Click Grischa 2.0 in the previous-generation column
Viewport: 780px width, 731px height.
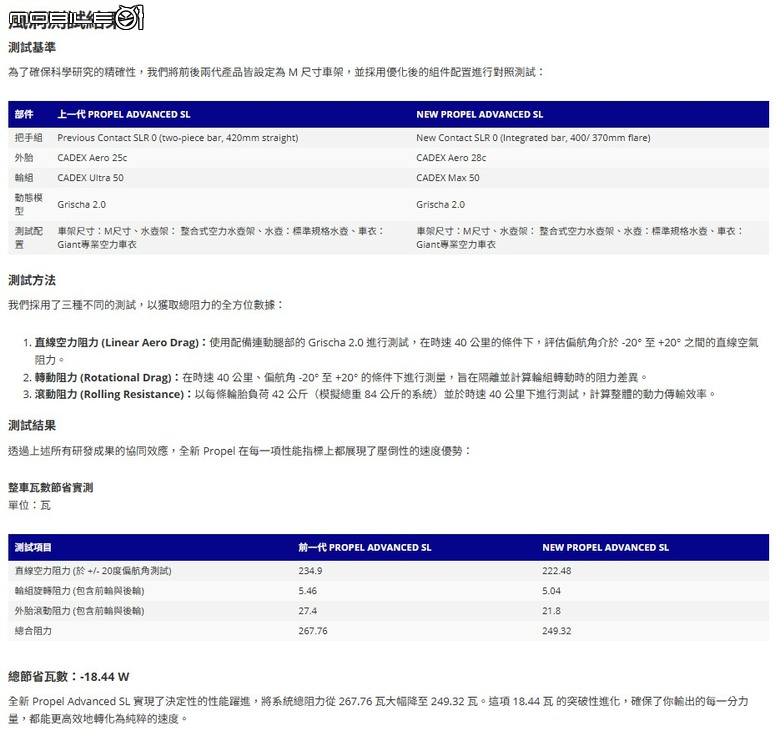(82, 205)
